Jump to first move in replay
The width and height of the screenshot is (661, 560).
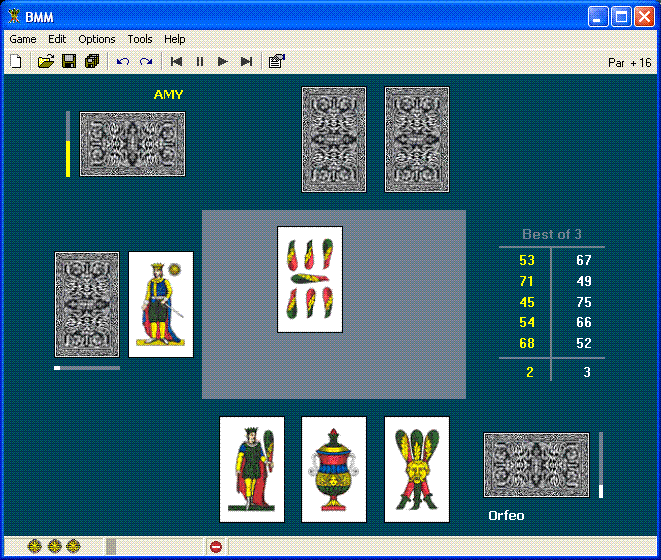[176, 62]
